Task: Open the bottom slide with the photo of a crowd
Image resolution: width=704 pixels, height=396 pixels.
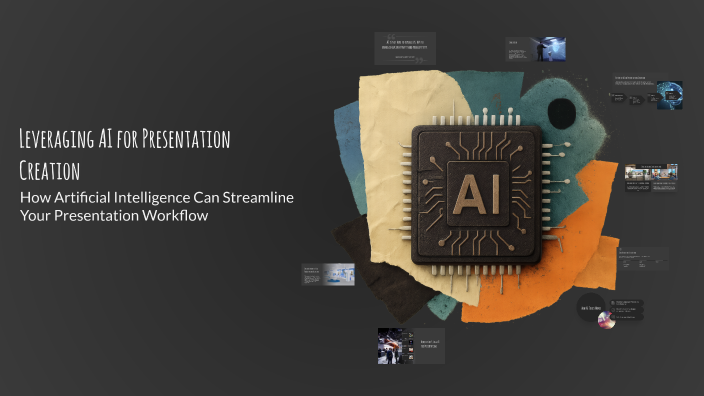Action: tap(411, 346)
